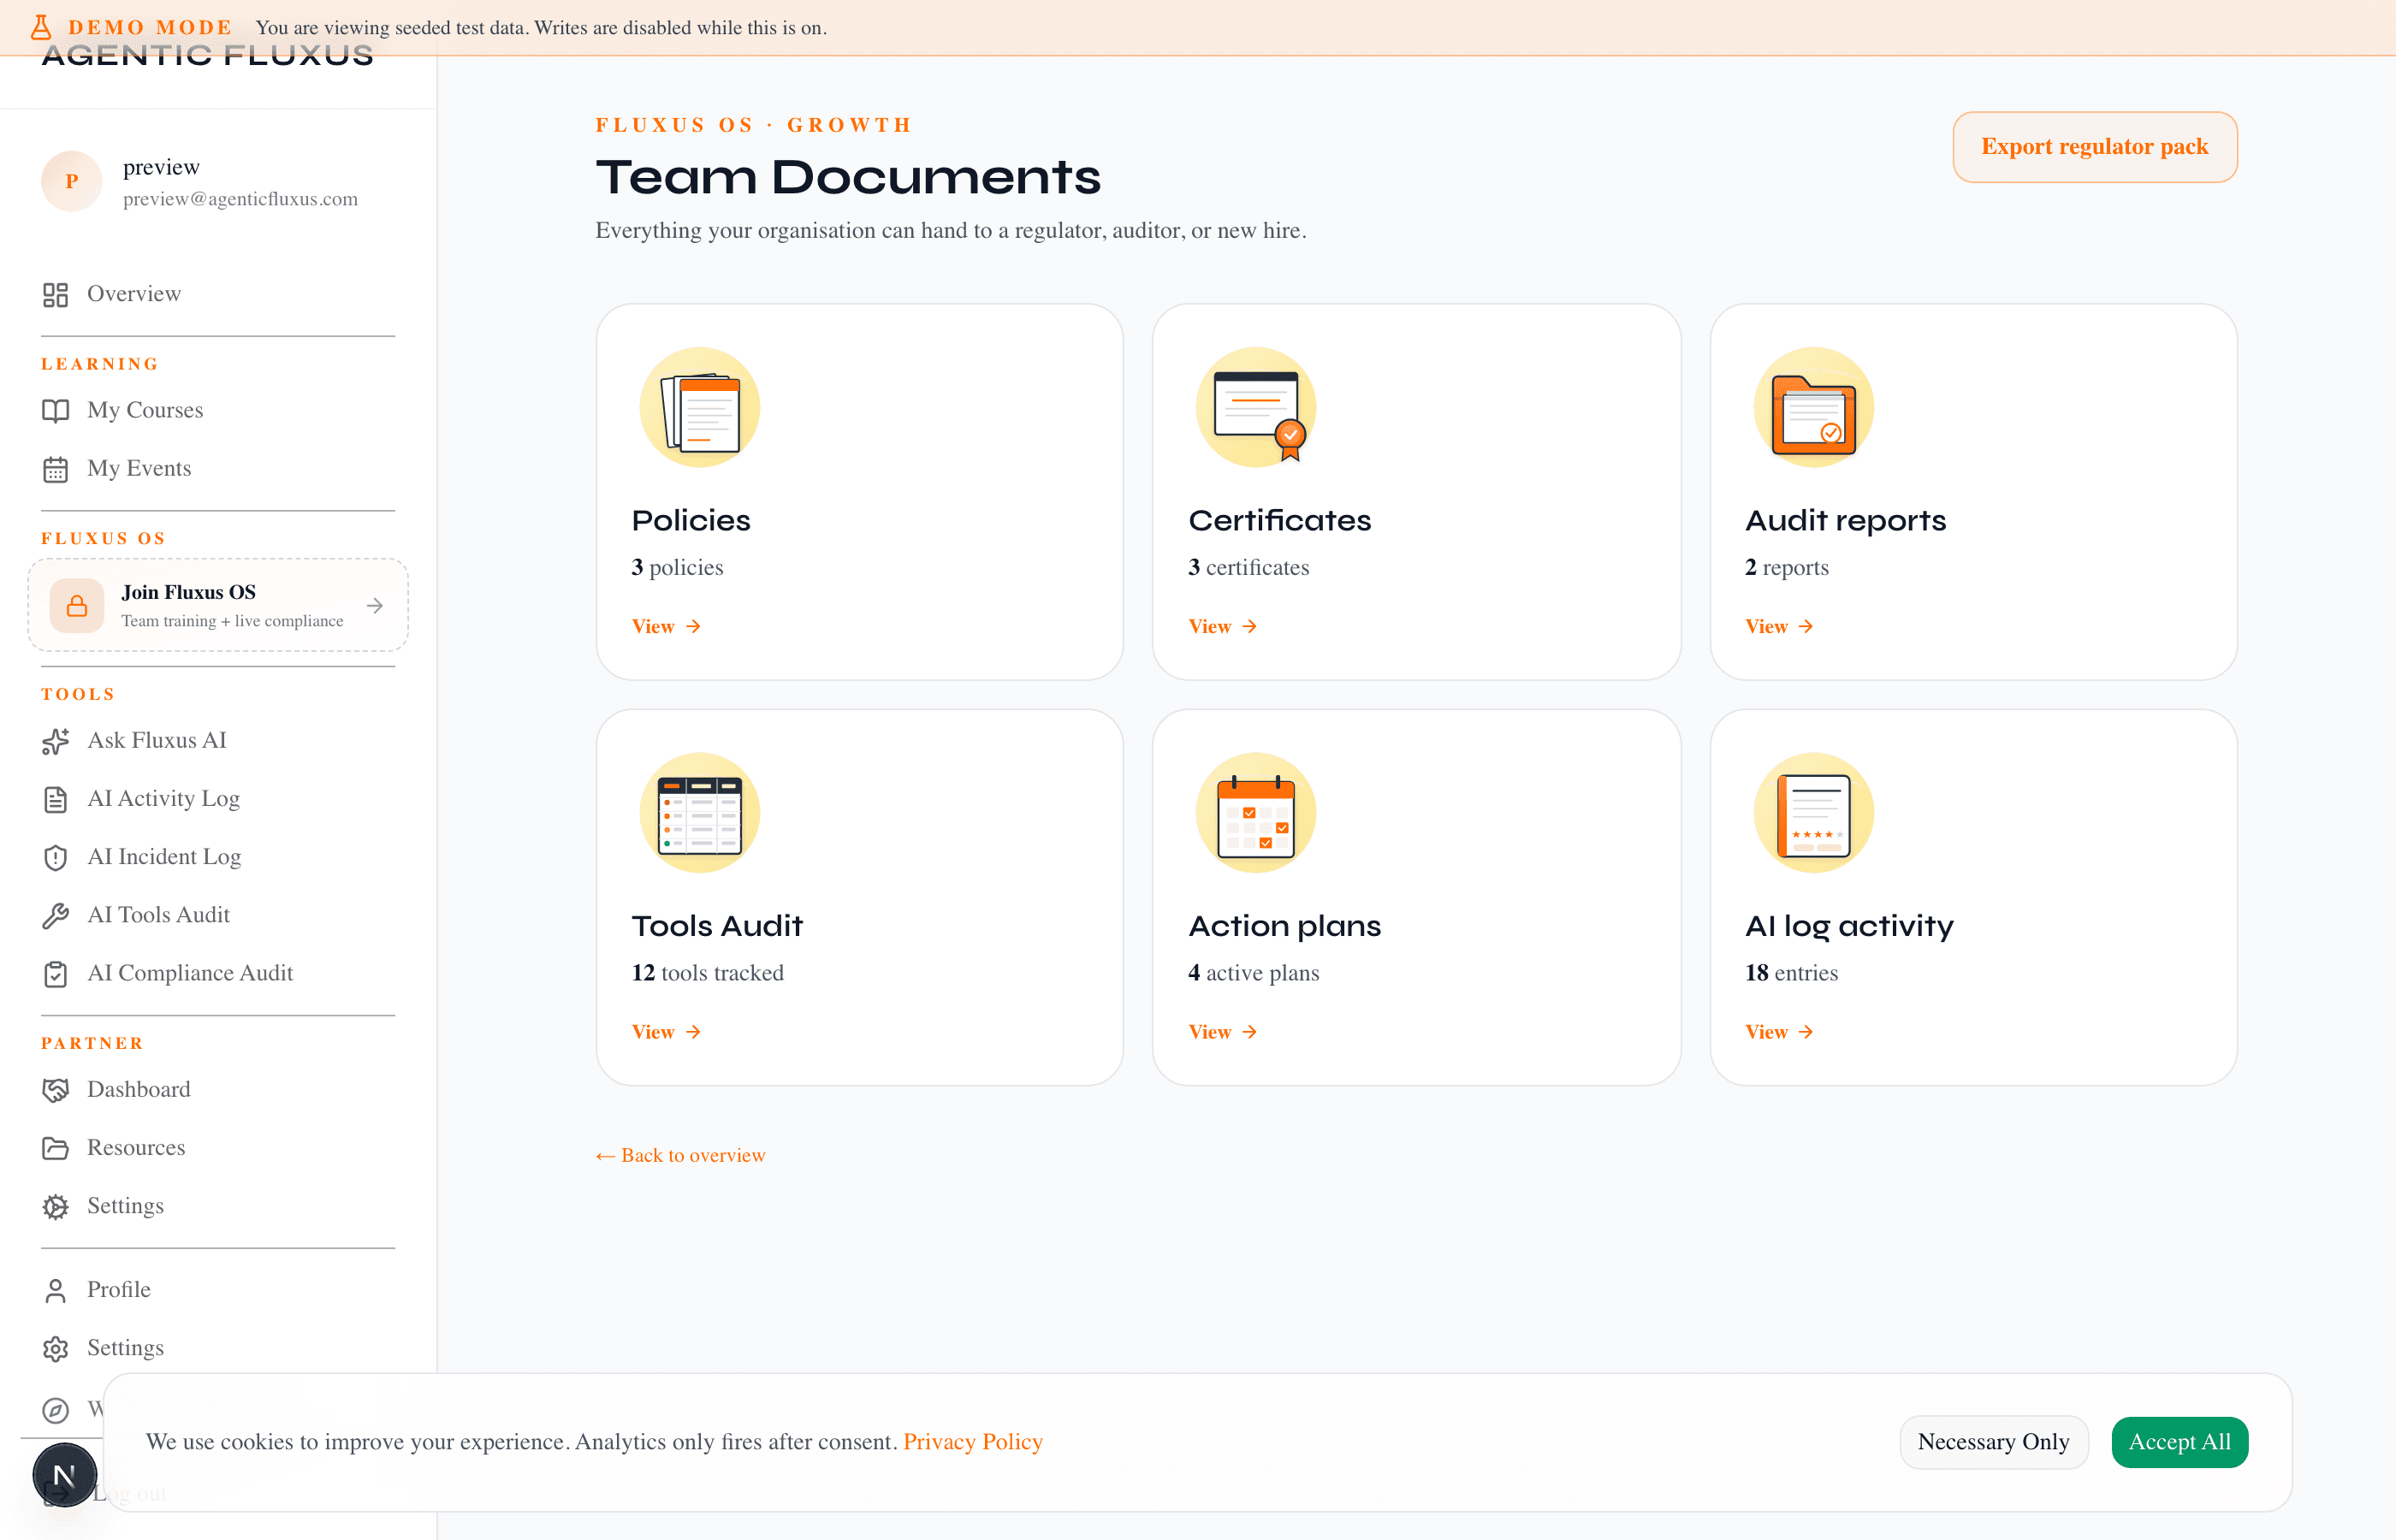Open My Events calendar
The height and width of the screenshot is (1540, 2396).
[x=139, y=468]
